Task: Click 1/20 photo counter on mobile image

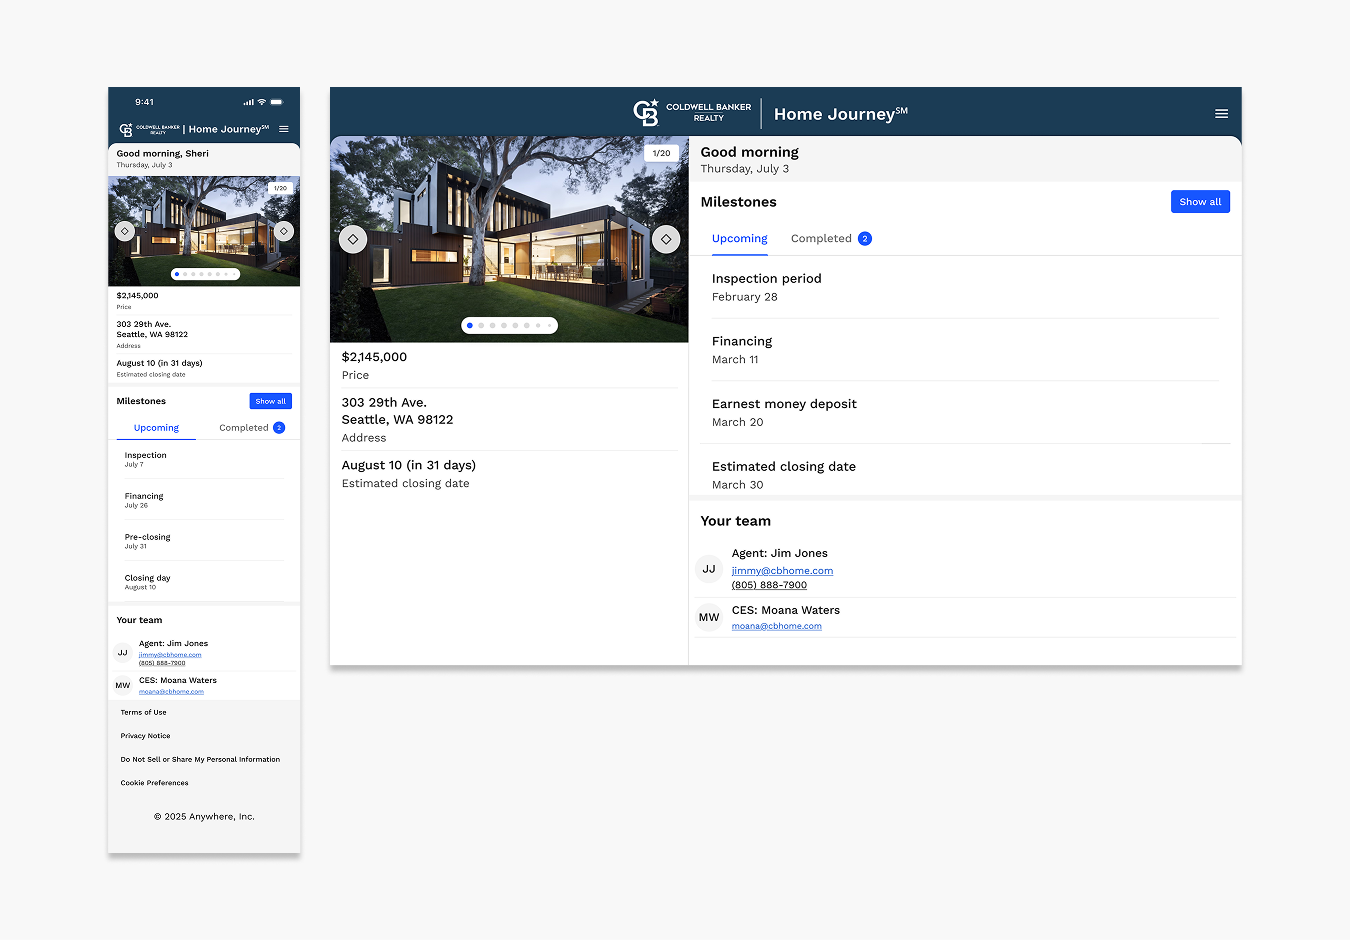Action: 281,188
